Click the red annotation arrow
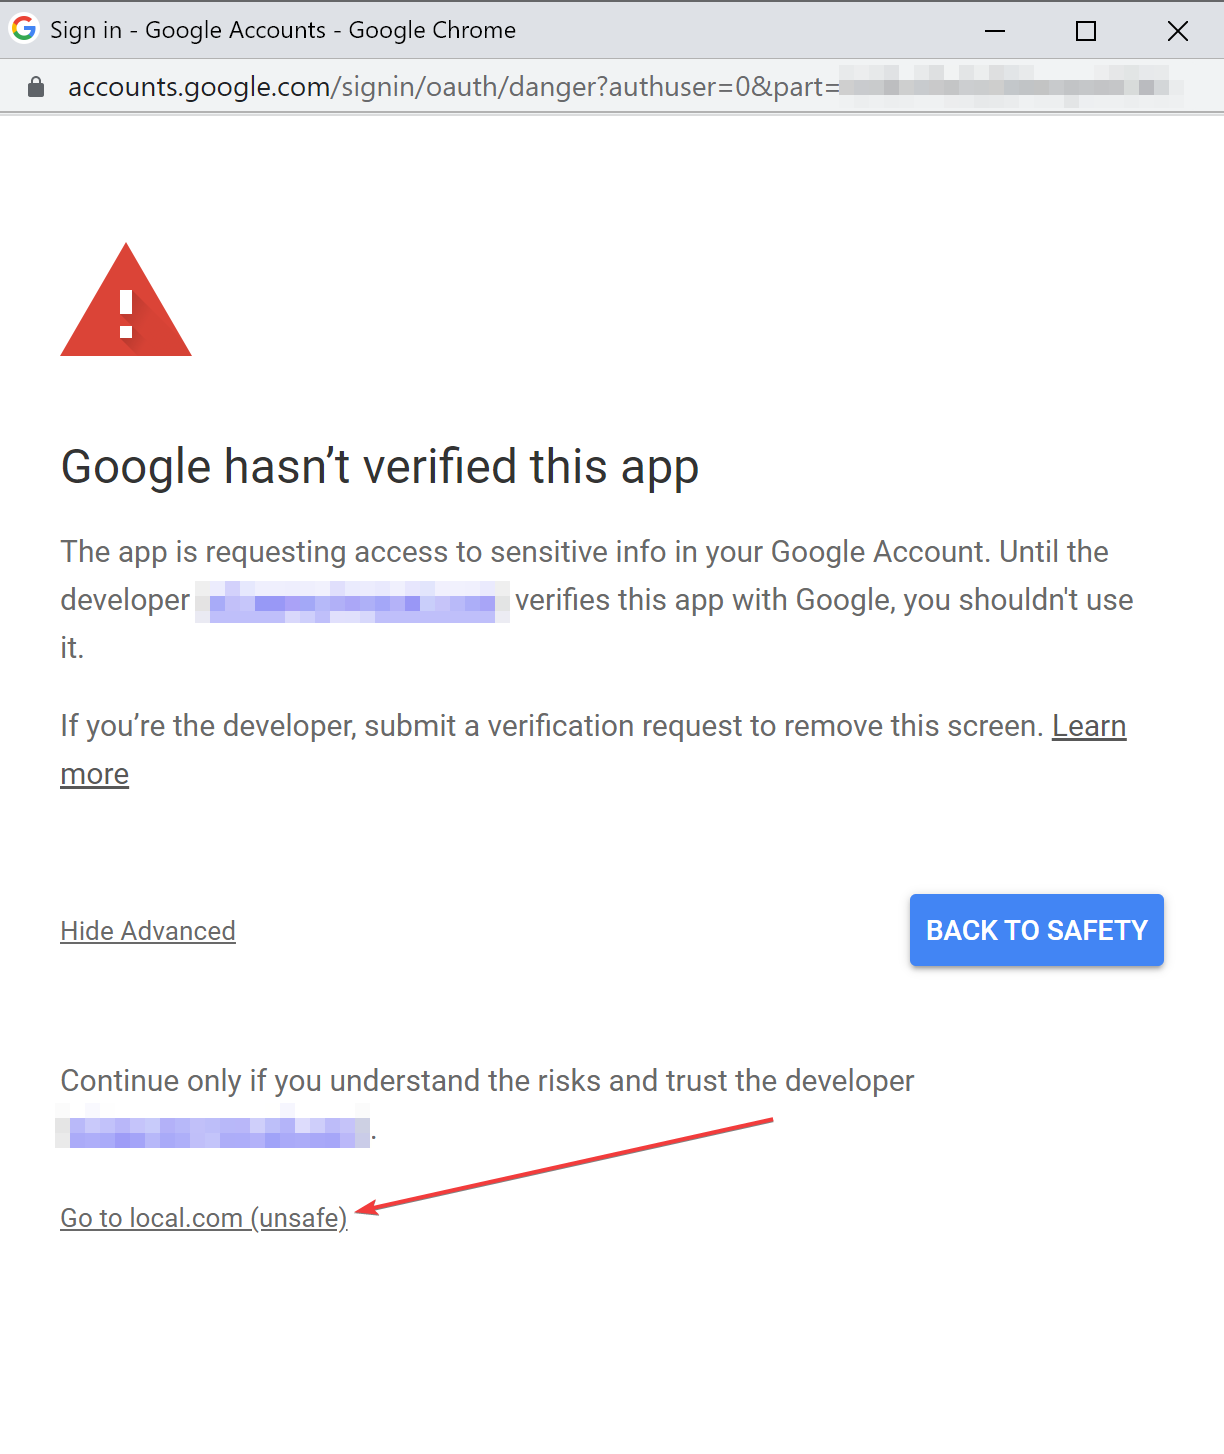The width and height of the screenshot is (1224, 1454). (565, 1166)
